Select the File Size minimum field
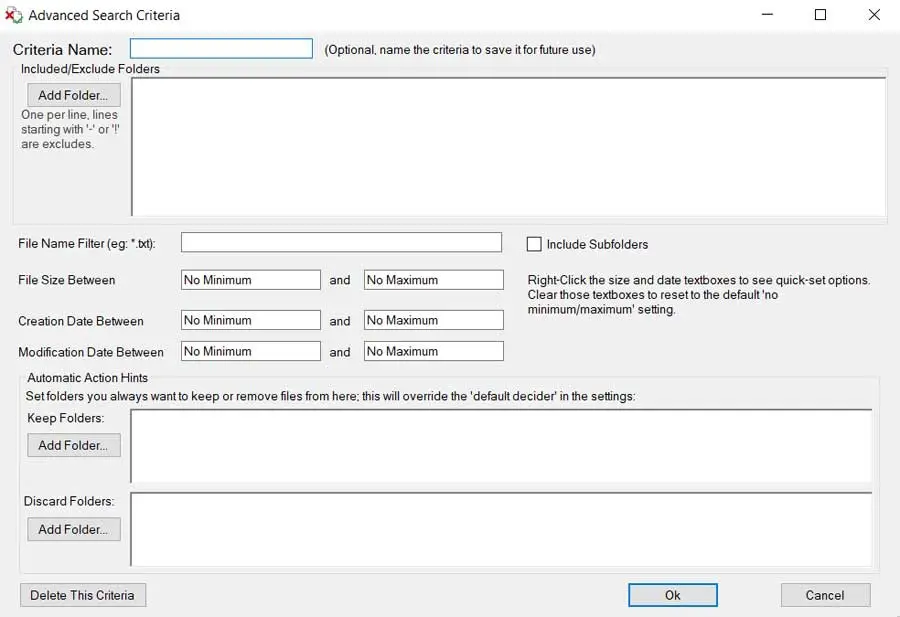This screenshot has height=617, width=900. 251,280
